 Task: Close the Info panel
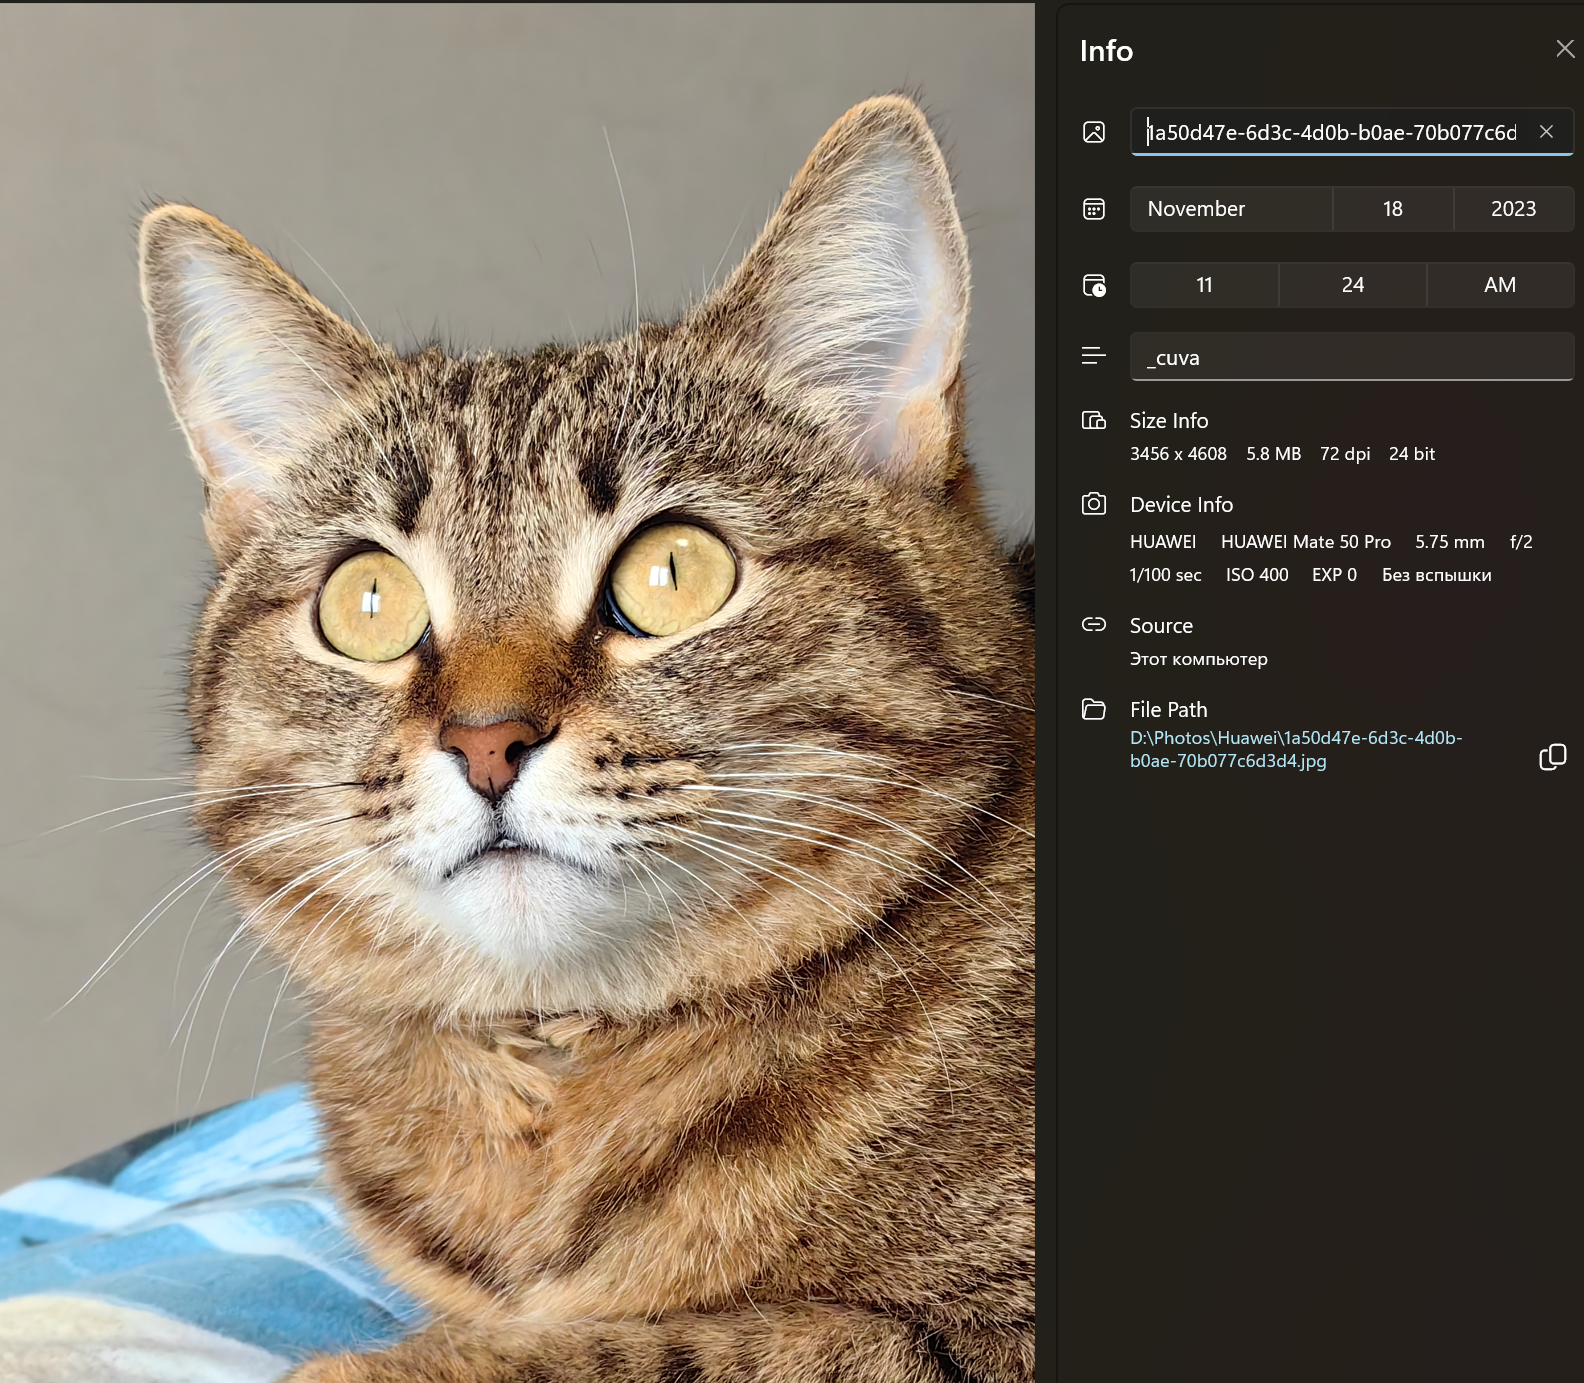pos(1565,49)
